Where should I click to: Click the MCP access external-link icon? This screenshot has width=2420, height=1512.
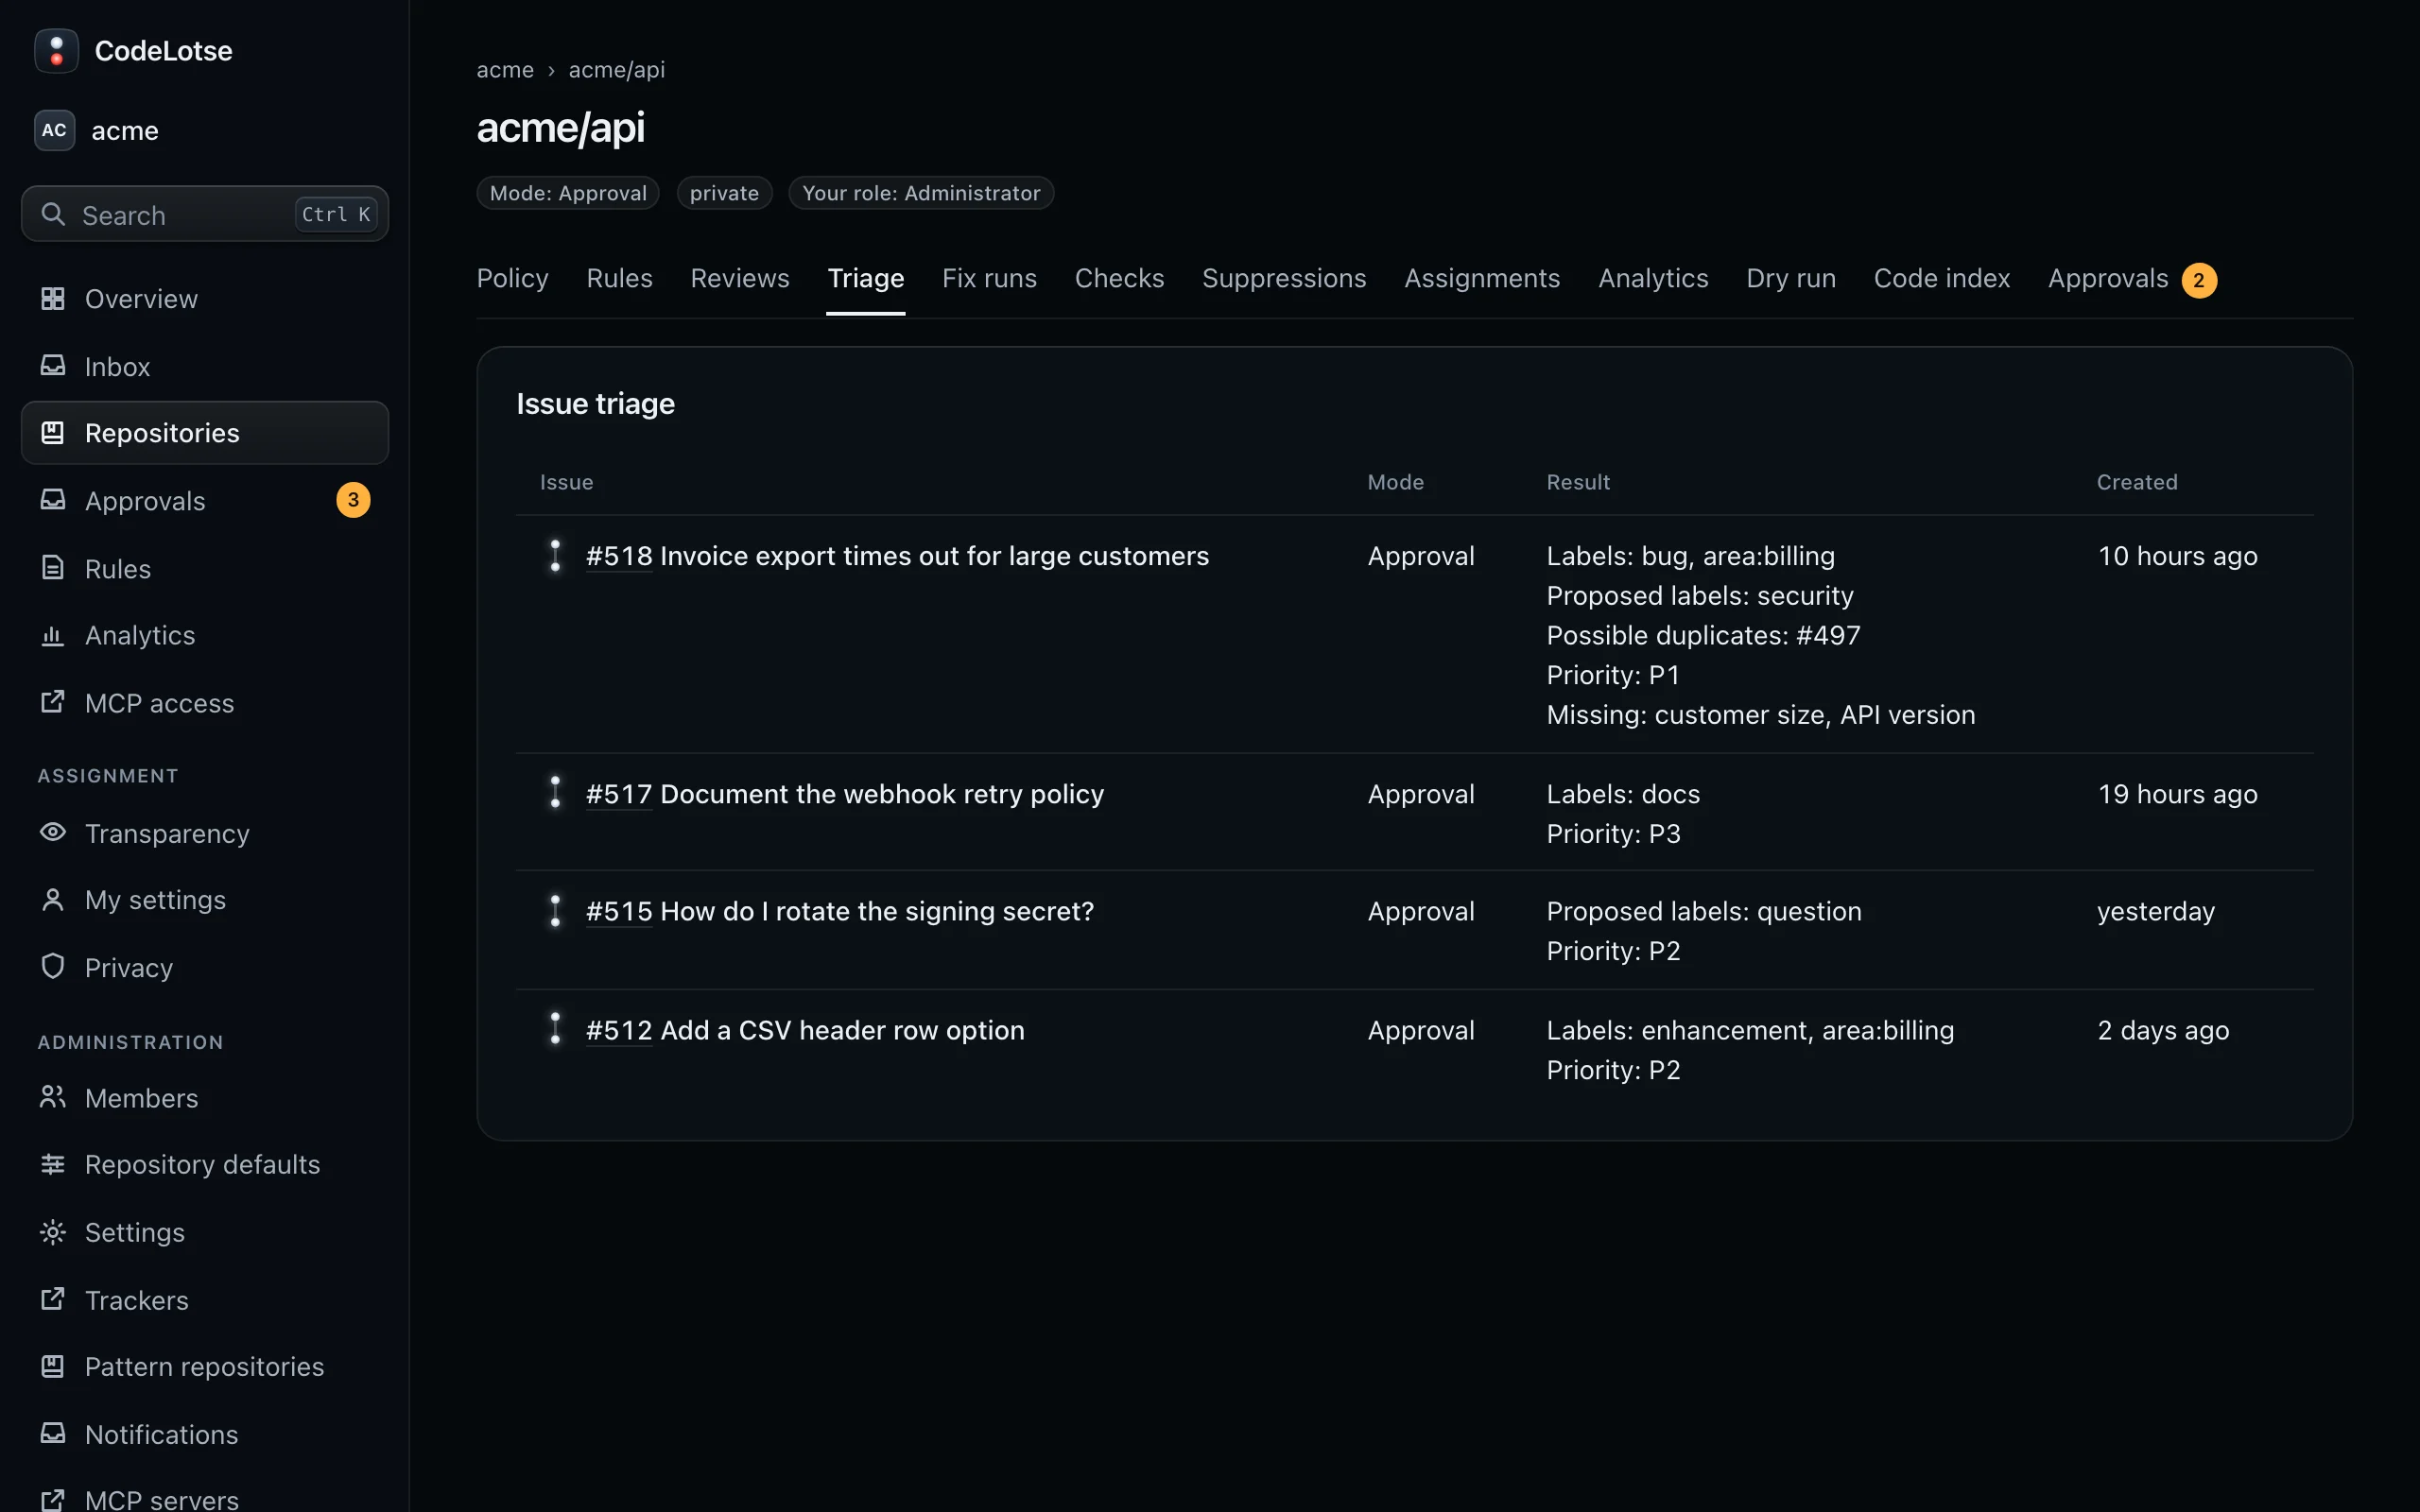(53, 702)
